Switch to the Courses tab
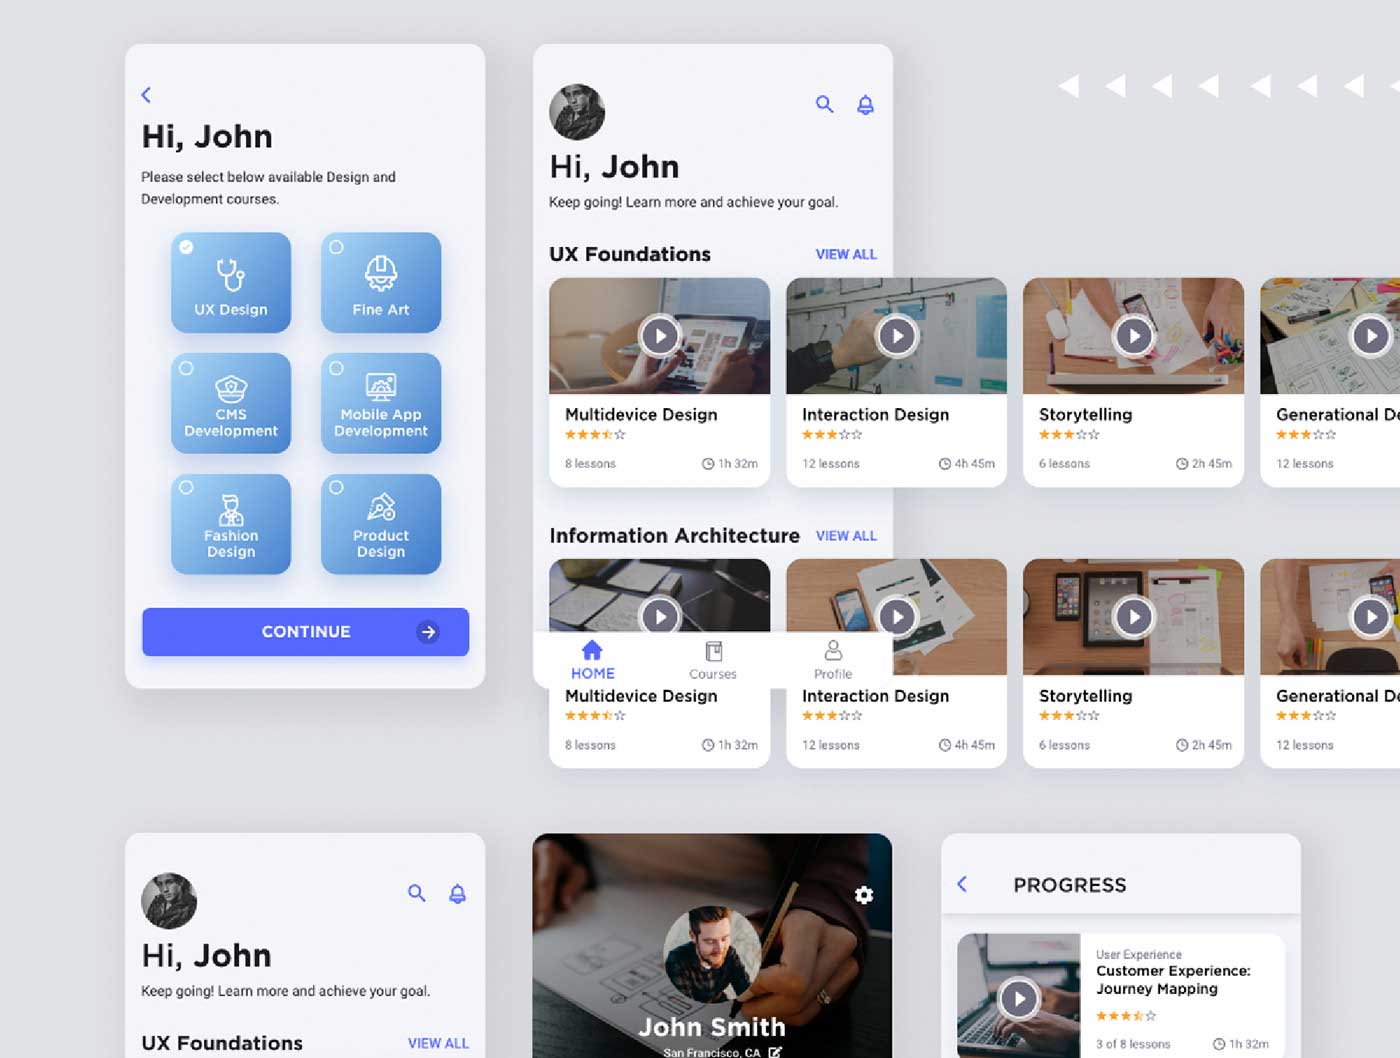Viewport: 1400px width, 1058px height. click(713, 660)
